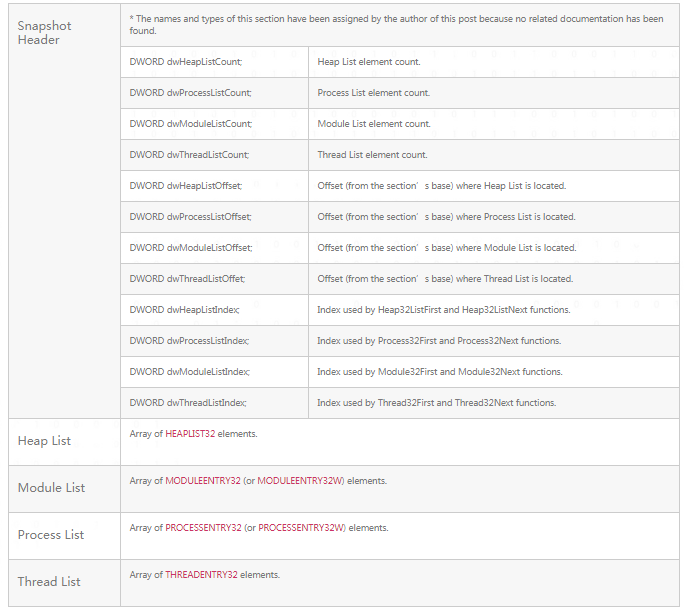This screenshot has width=688, height=613.
Task: Select the Module List row label
Action: [51, 488]
